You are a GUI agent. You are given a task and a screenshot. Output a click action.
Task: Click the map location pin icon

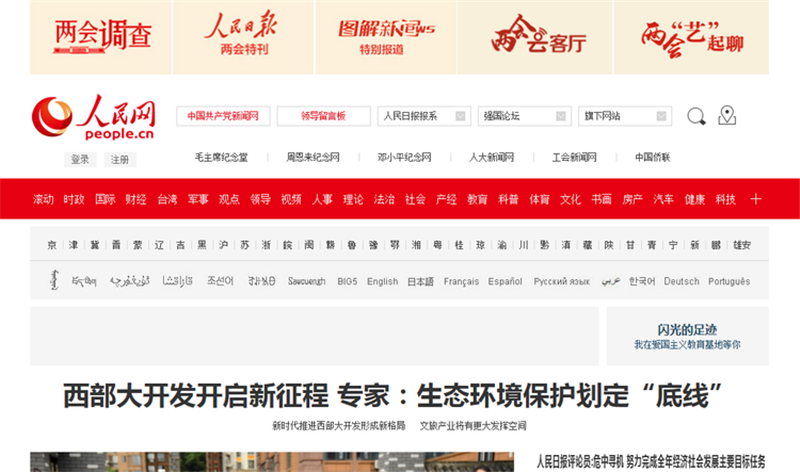tap(727, 115)
